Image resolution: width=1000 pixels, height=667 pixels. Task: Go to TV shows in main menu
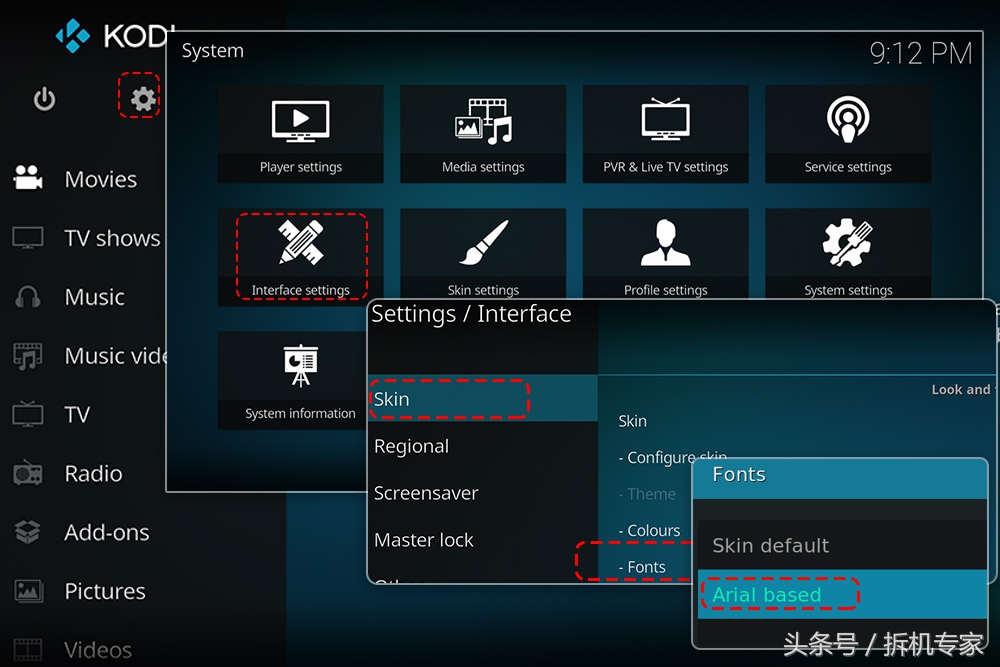coord(112,238)
